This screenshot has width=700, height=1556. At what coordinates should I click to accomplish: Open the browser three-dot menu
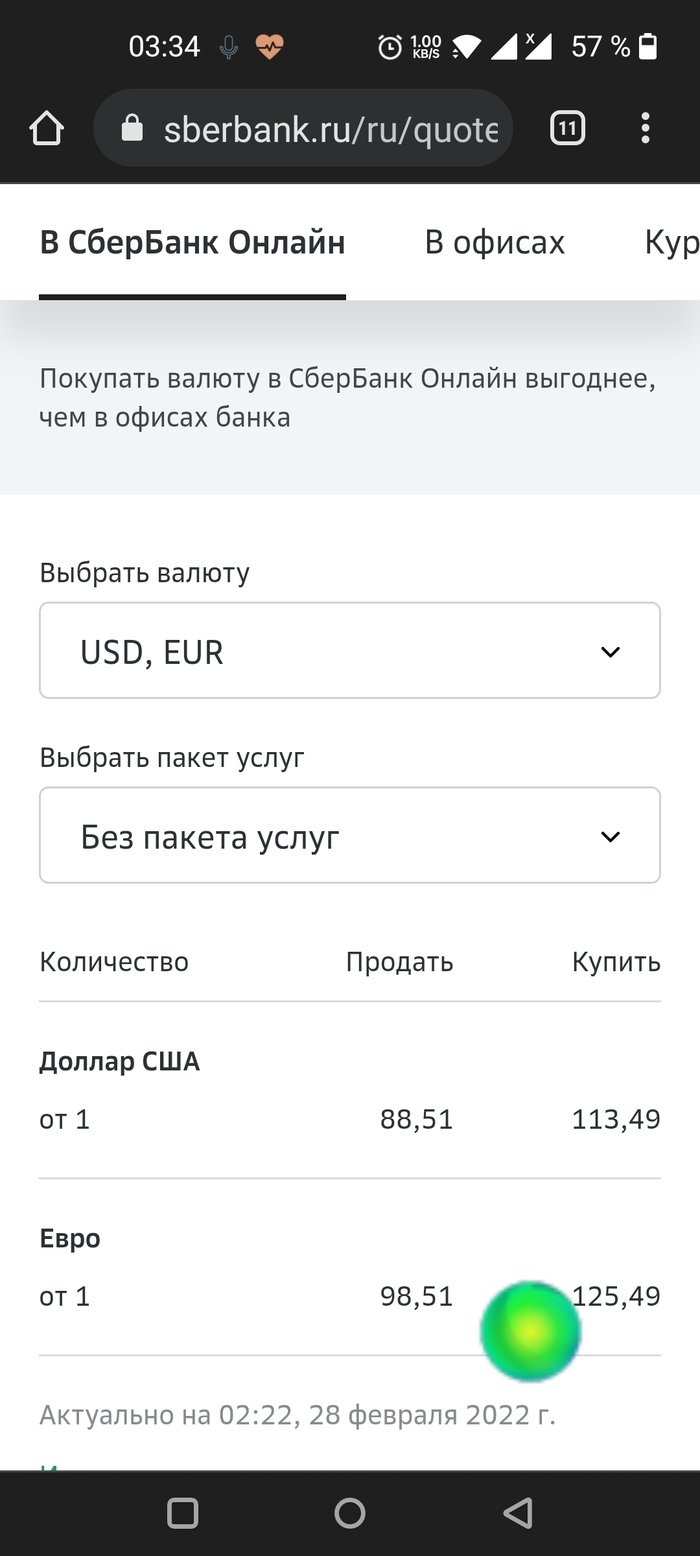646,127
